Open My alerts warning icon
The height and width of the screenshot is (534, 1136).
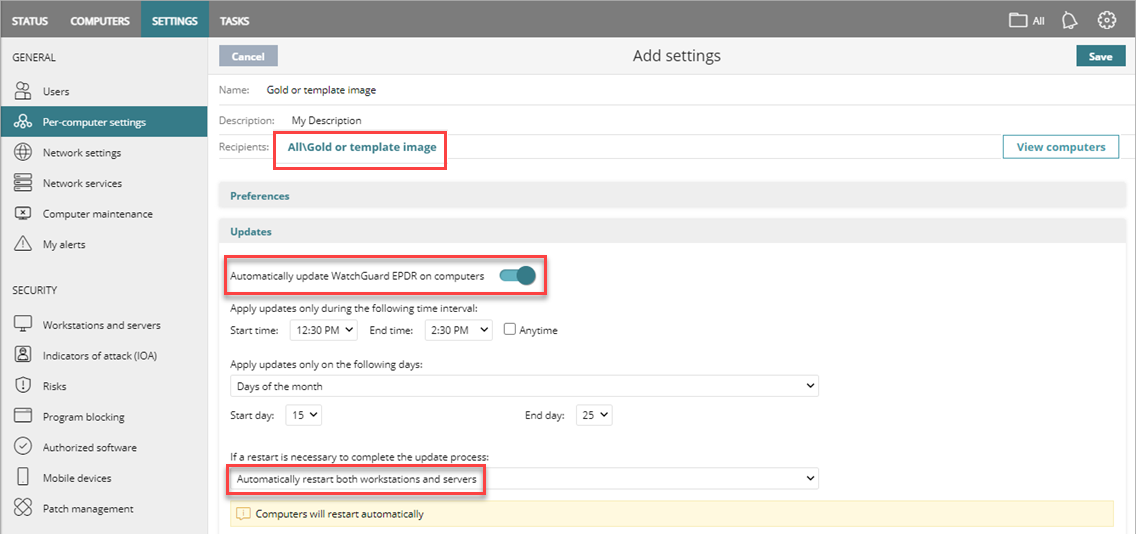[x=23, y=244]
